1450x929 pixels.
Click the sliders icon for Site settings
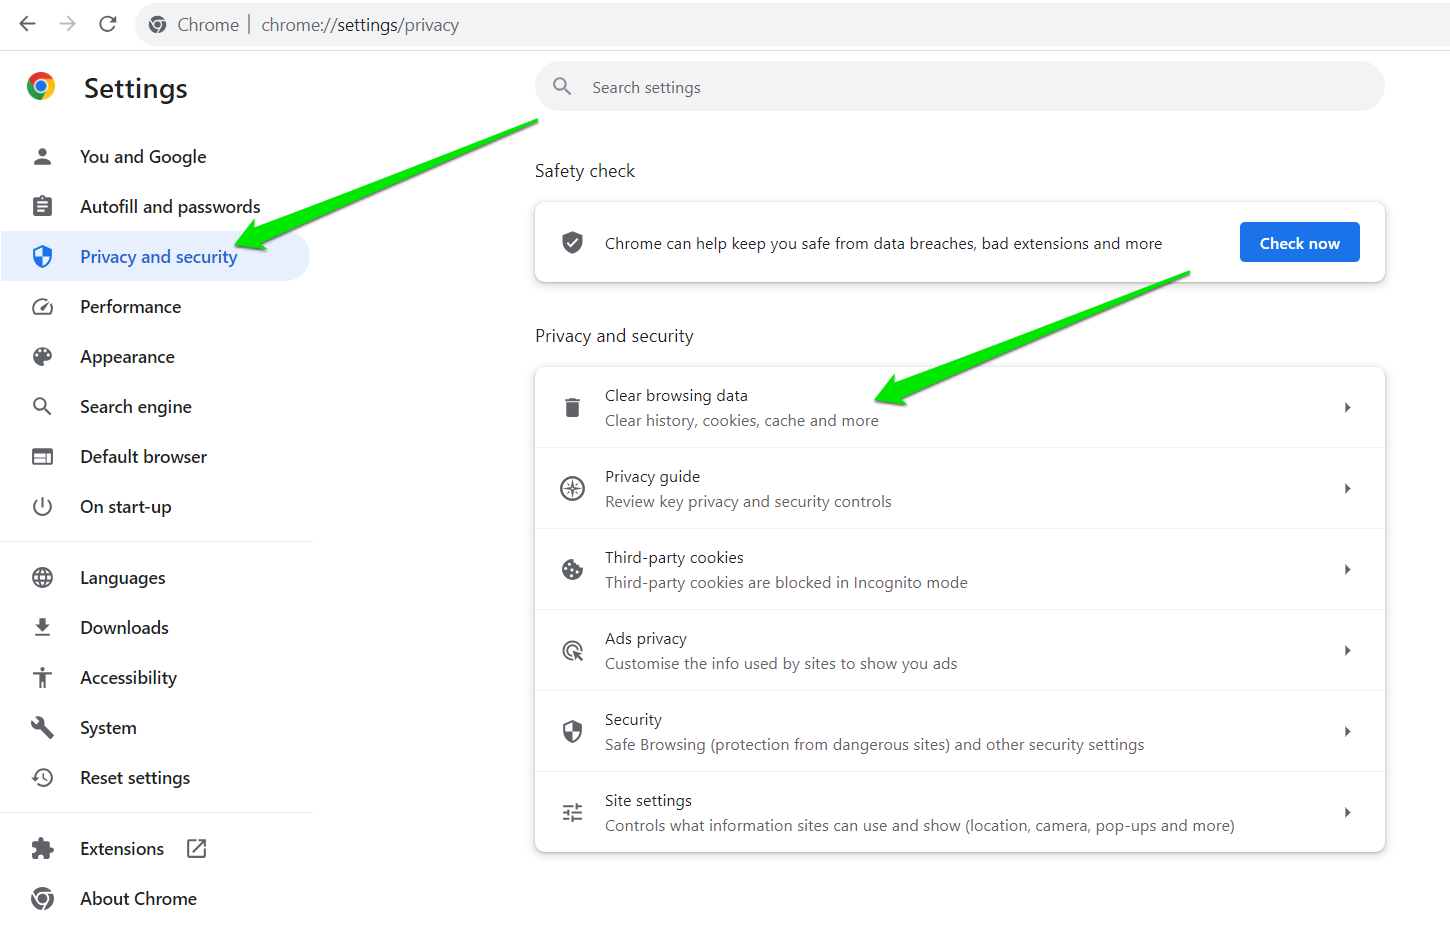click(572, 813)
